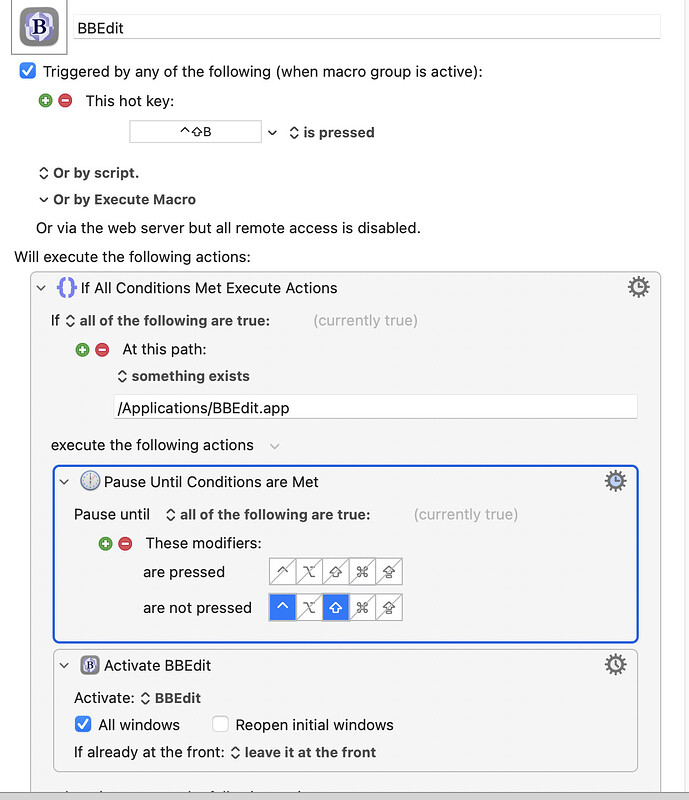
Task: Select the Shift modifier in are pressed row
Action: (x=334, y=571)
